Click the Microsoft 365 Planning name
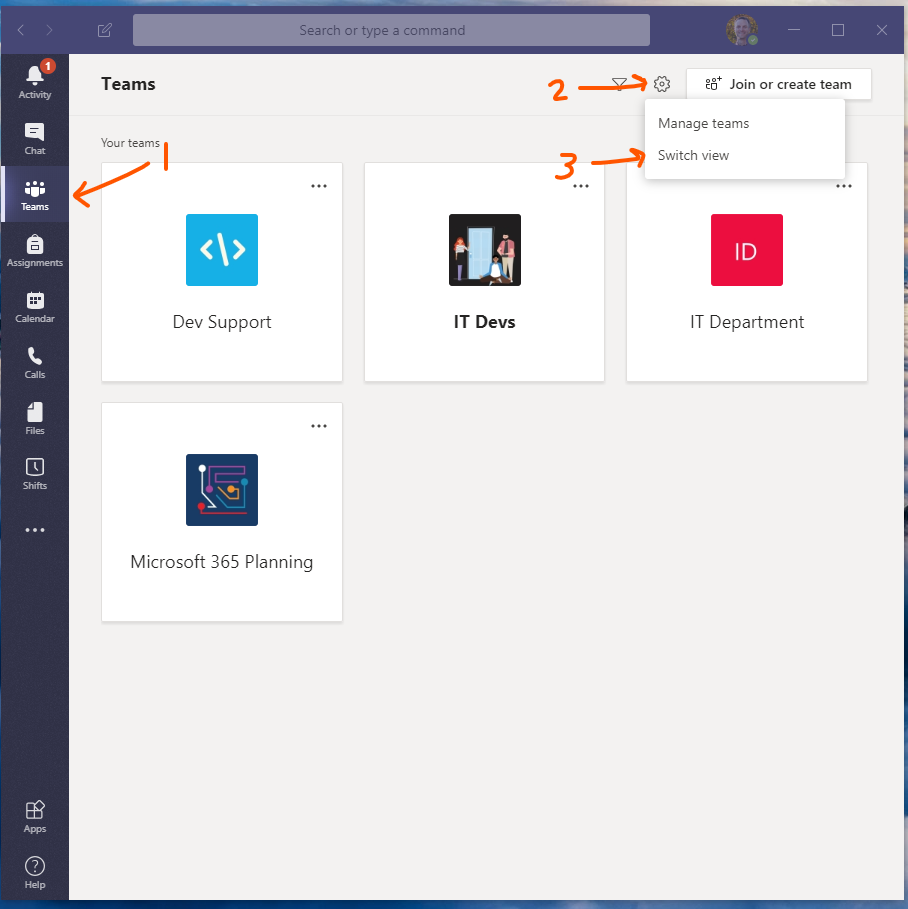 (x=222, y=562)
